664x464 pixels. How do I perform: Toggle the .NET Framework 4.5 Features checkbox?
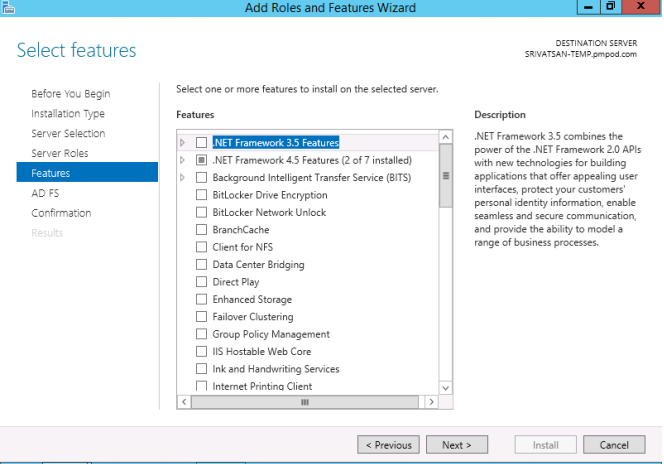202,160
